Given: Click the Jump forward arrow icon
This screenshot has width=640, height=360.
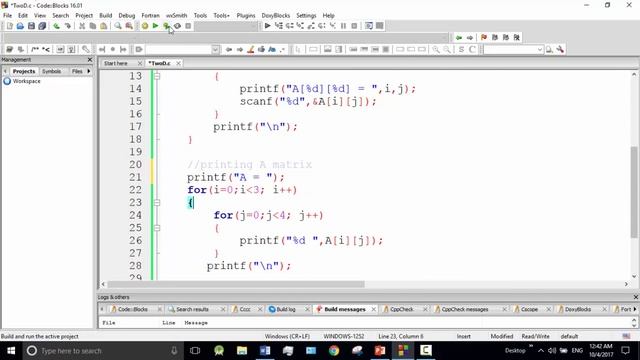Looking at the screenshot, I should [470, 38].
